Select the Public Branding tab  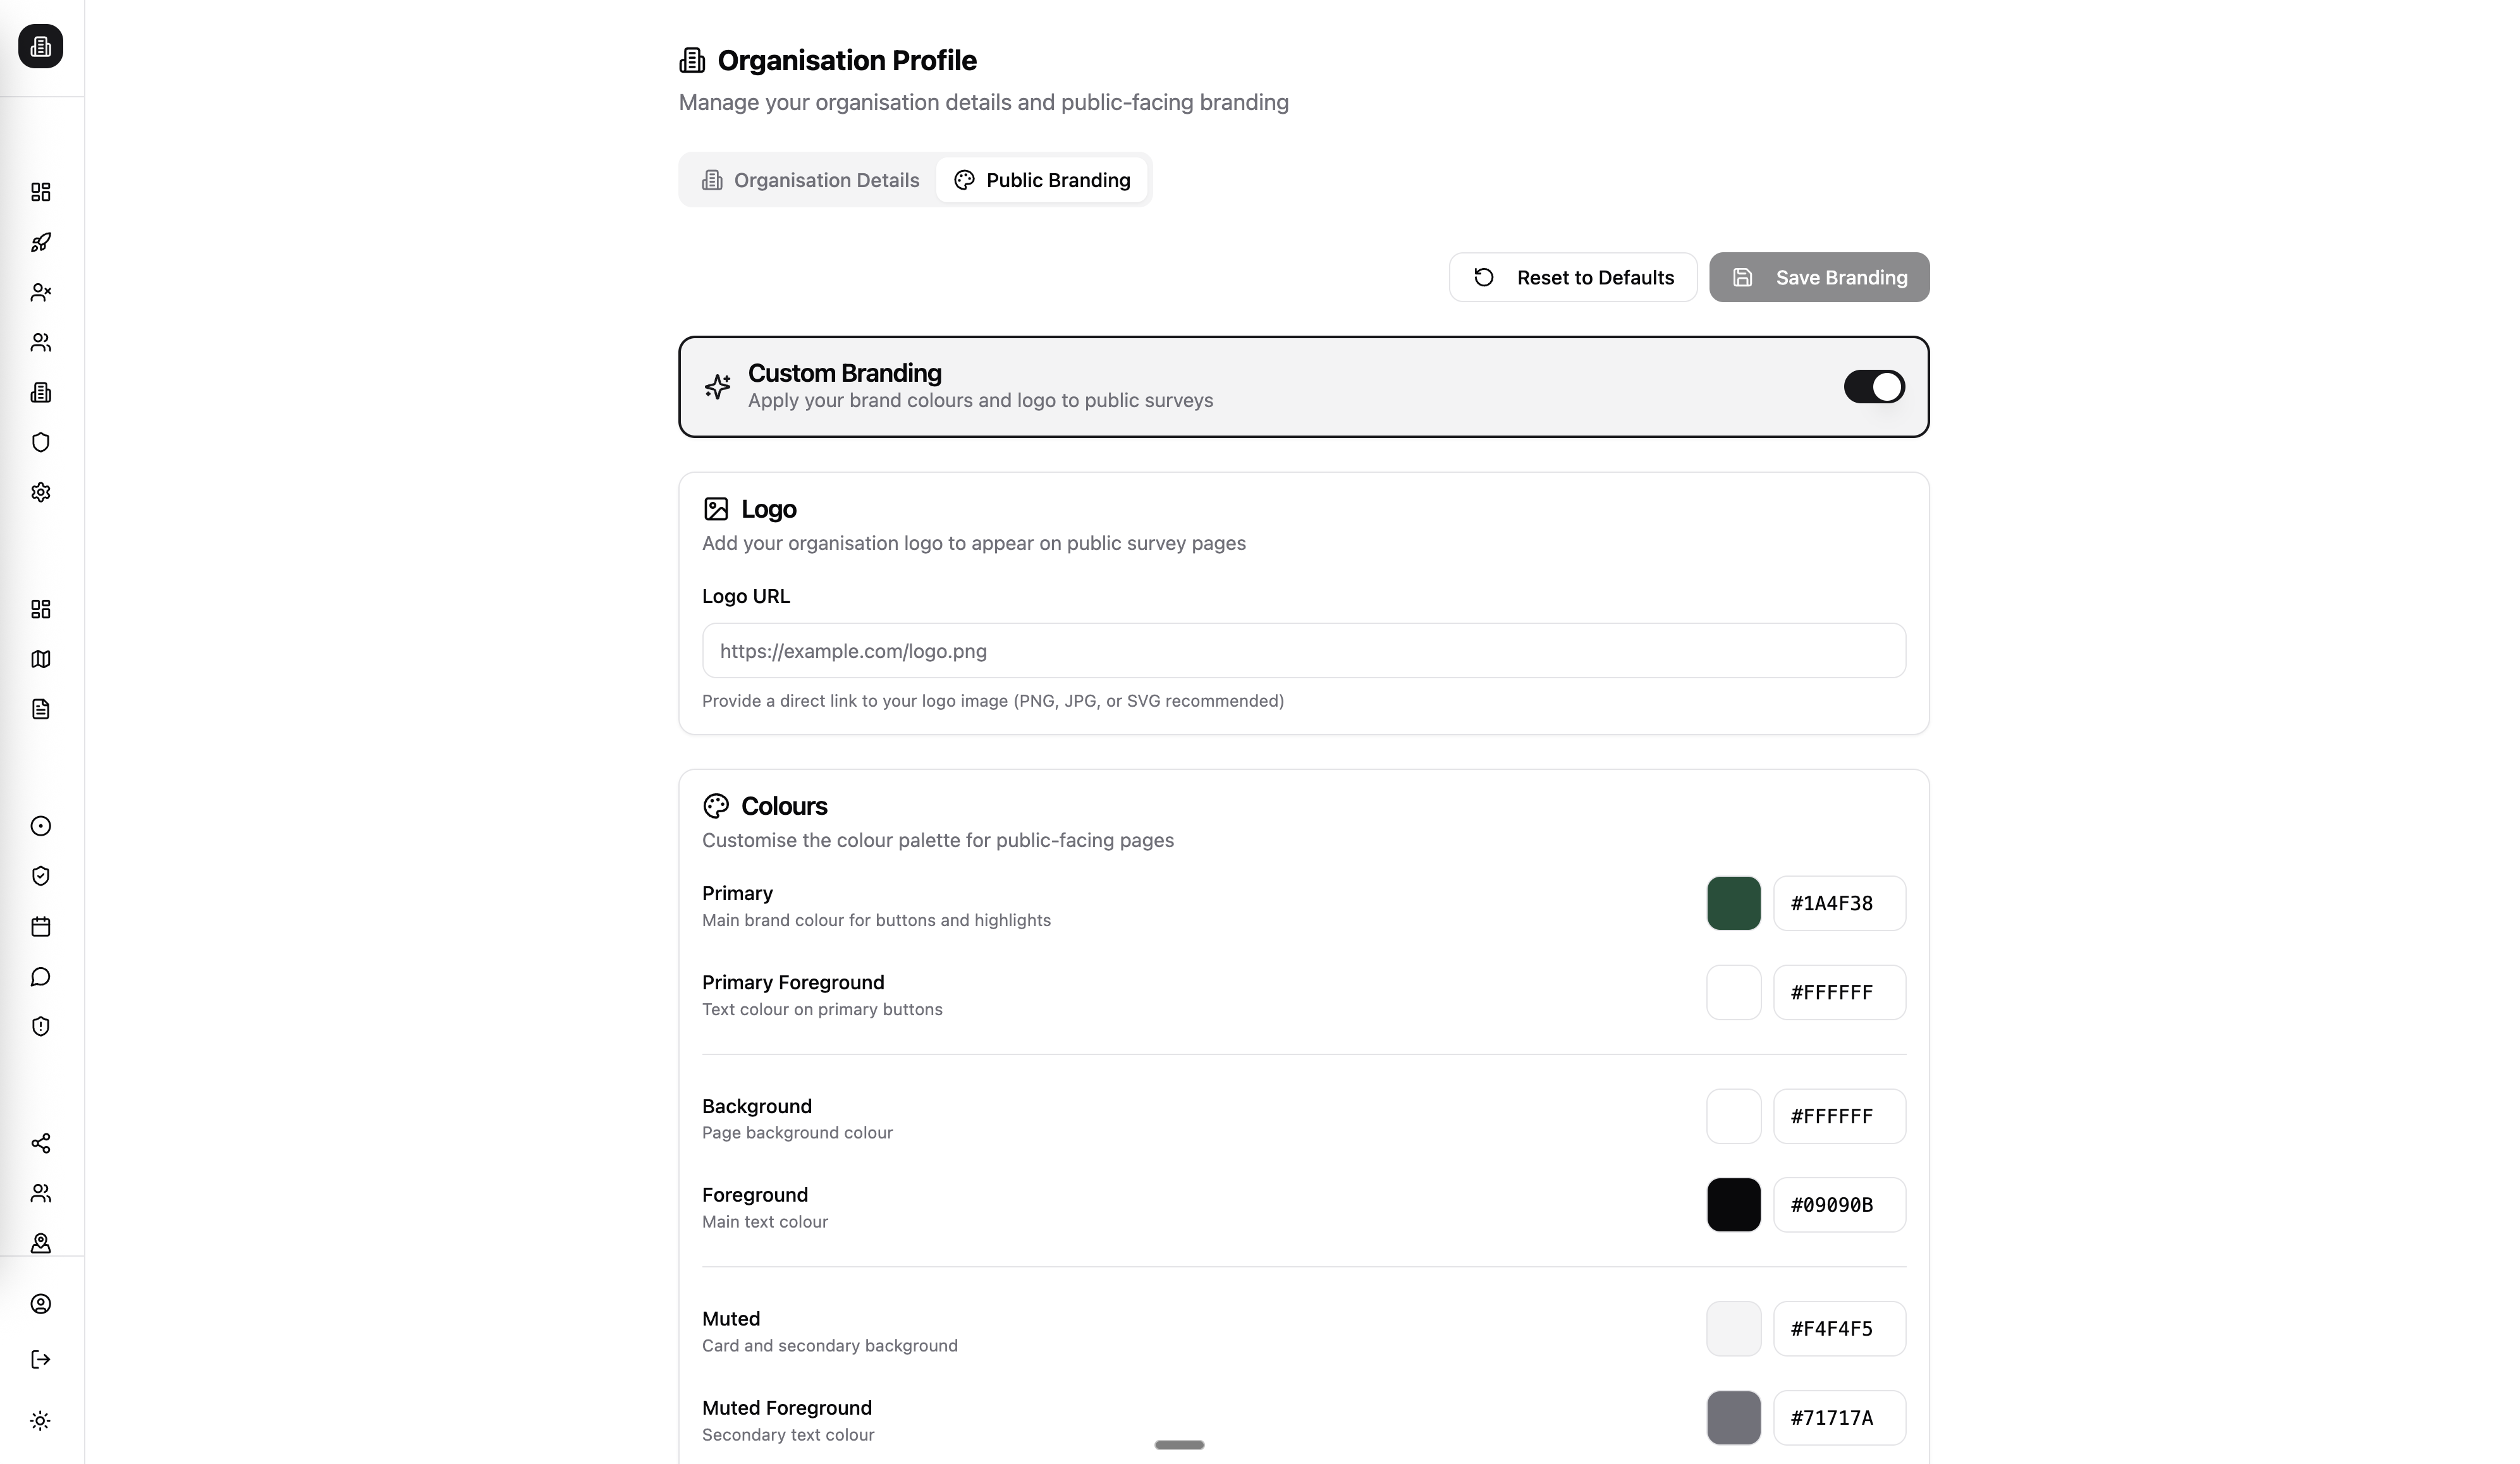1043,180
